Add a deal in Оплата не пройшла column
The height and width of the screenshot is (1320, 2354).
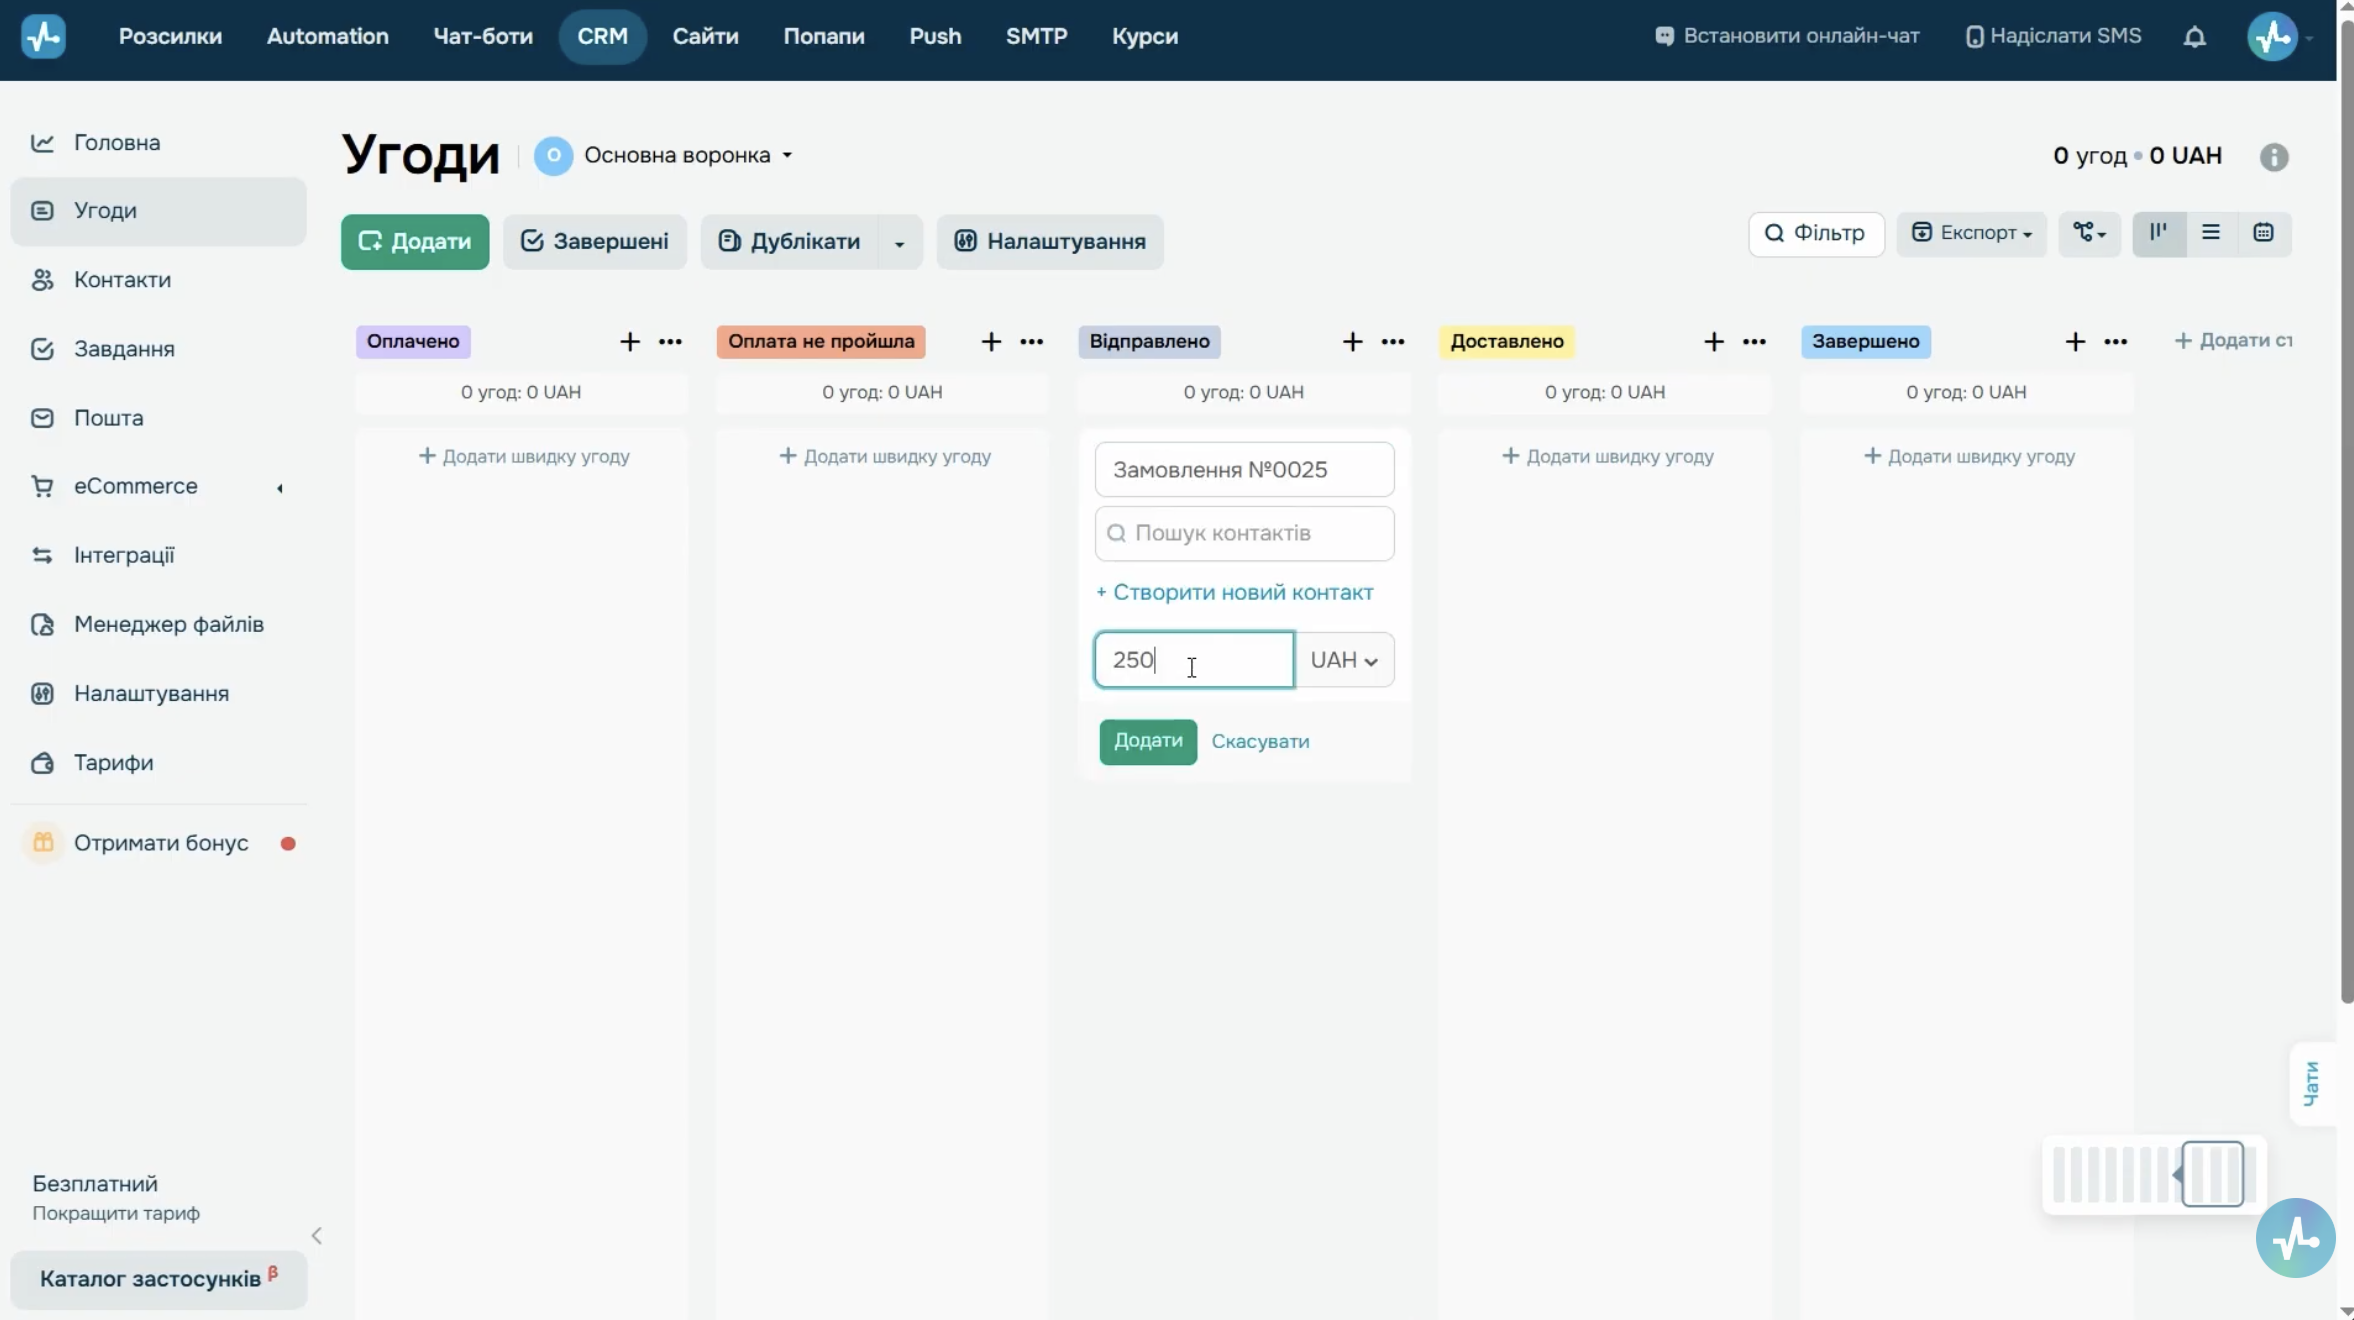(990, 342)
